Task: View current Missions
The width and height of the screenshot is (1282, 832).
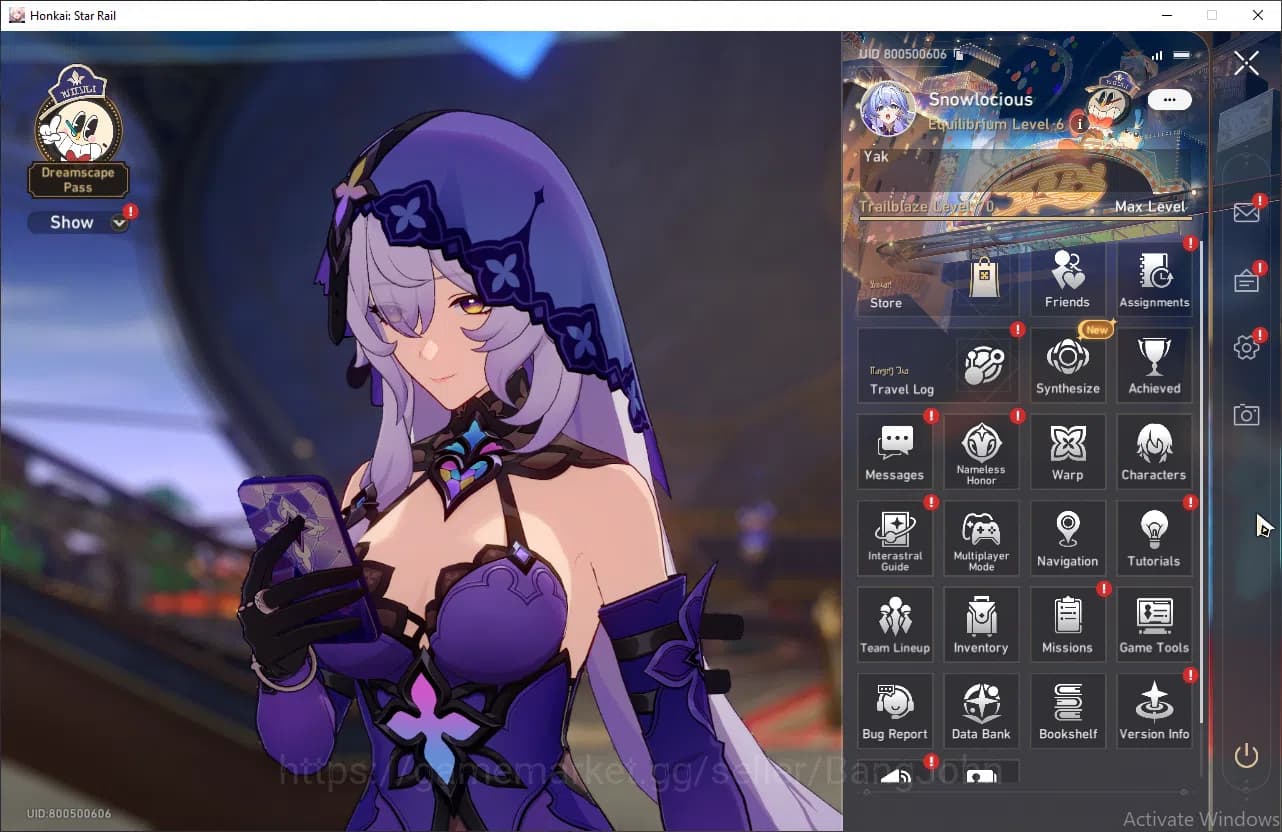Action: coord(1068,625)
